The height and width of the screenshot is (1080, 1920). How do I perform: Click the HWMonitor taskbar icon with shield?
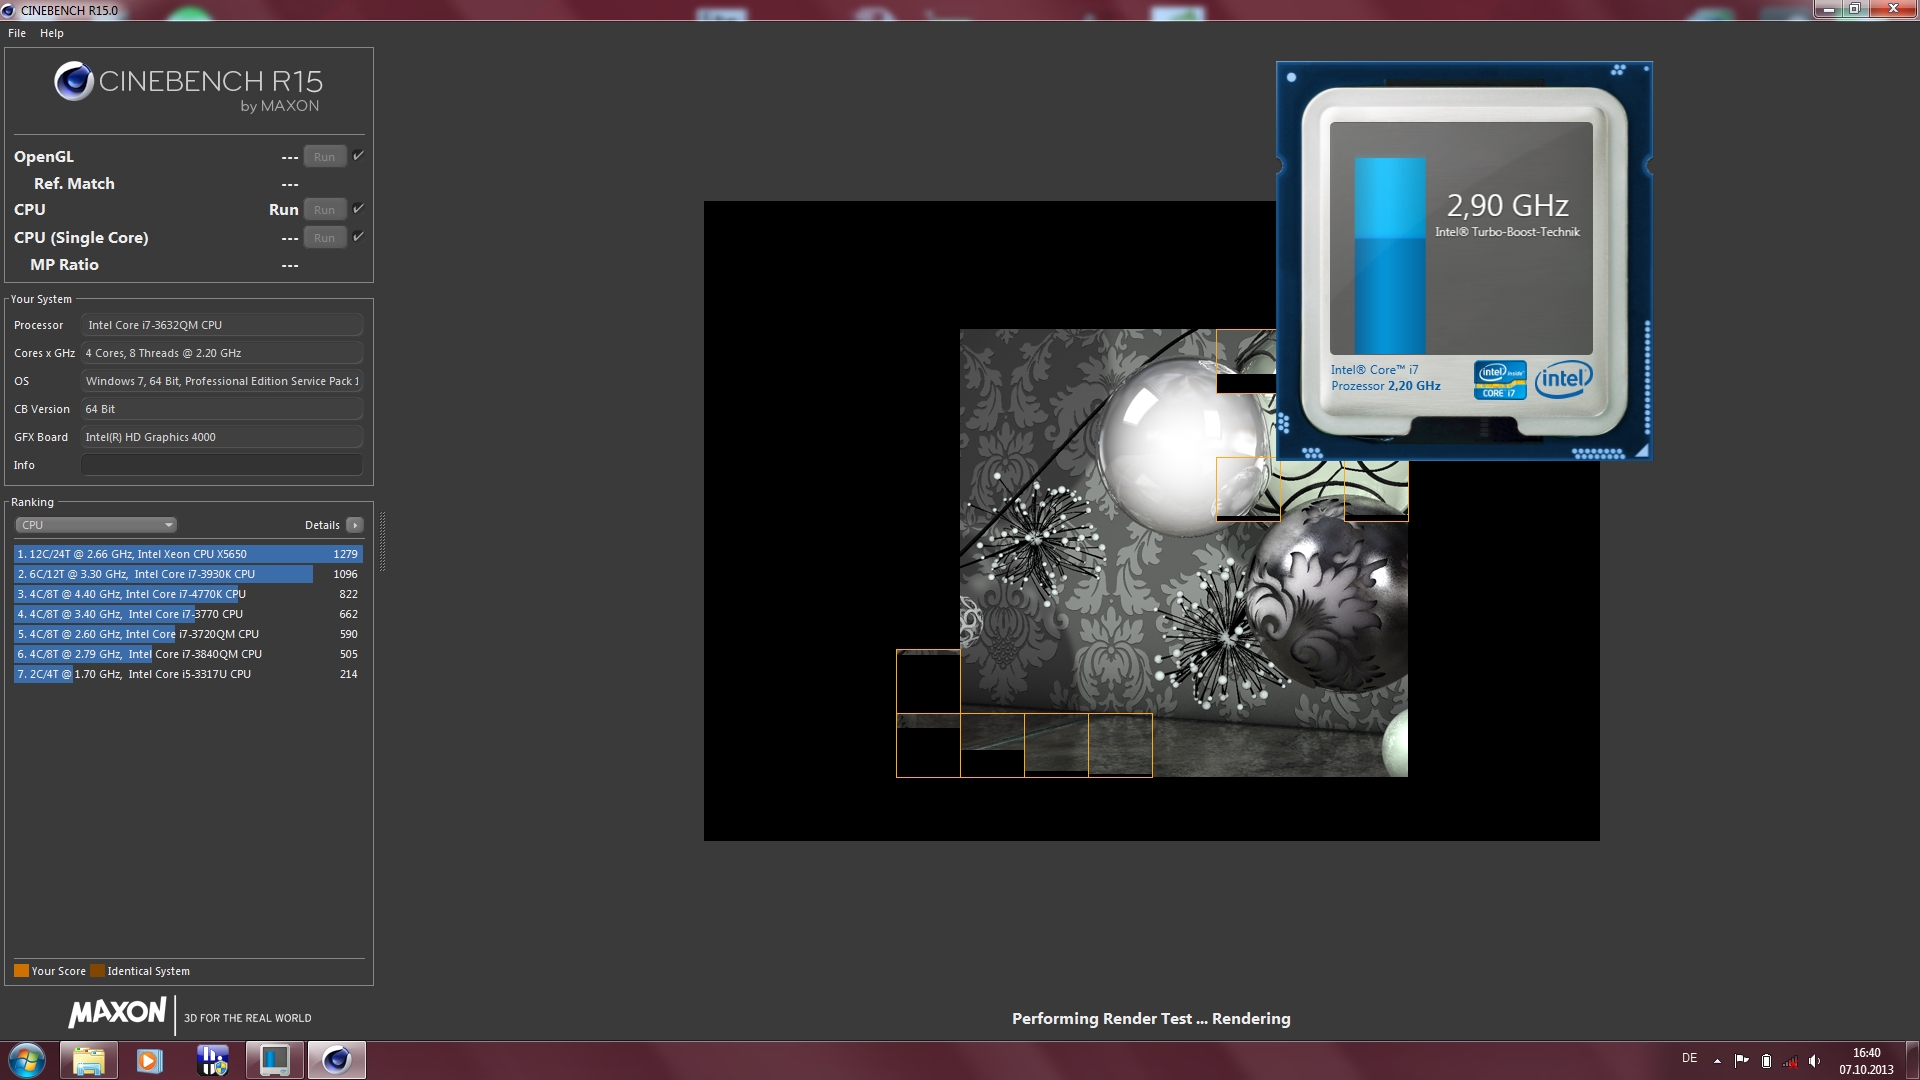(212, 1060)
